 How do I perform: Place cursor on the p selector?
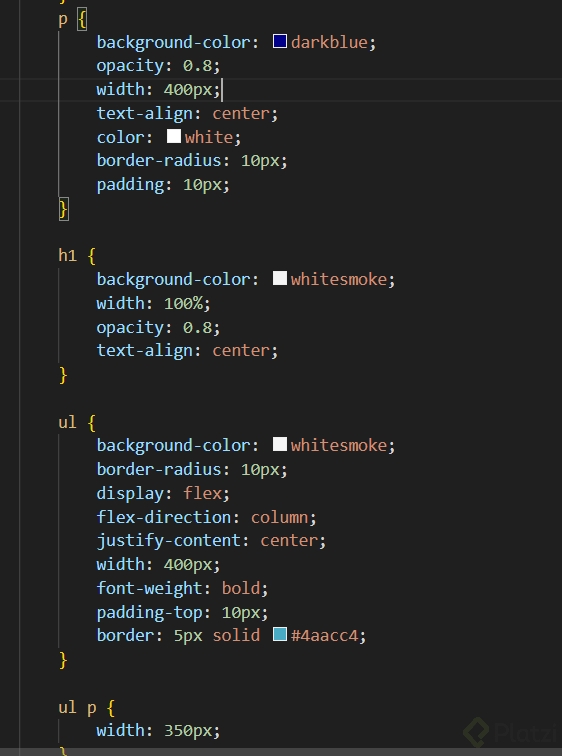point(63,20)
